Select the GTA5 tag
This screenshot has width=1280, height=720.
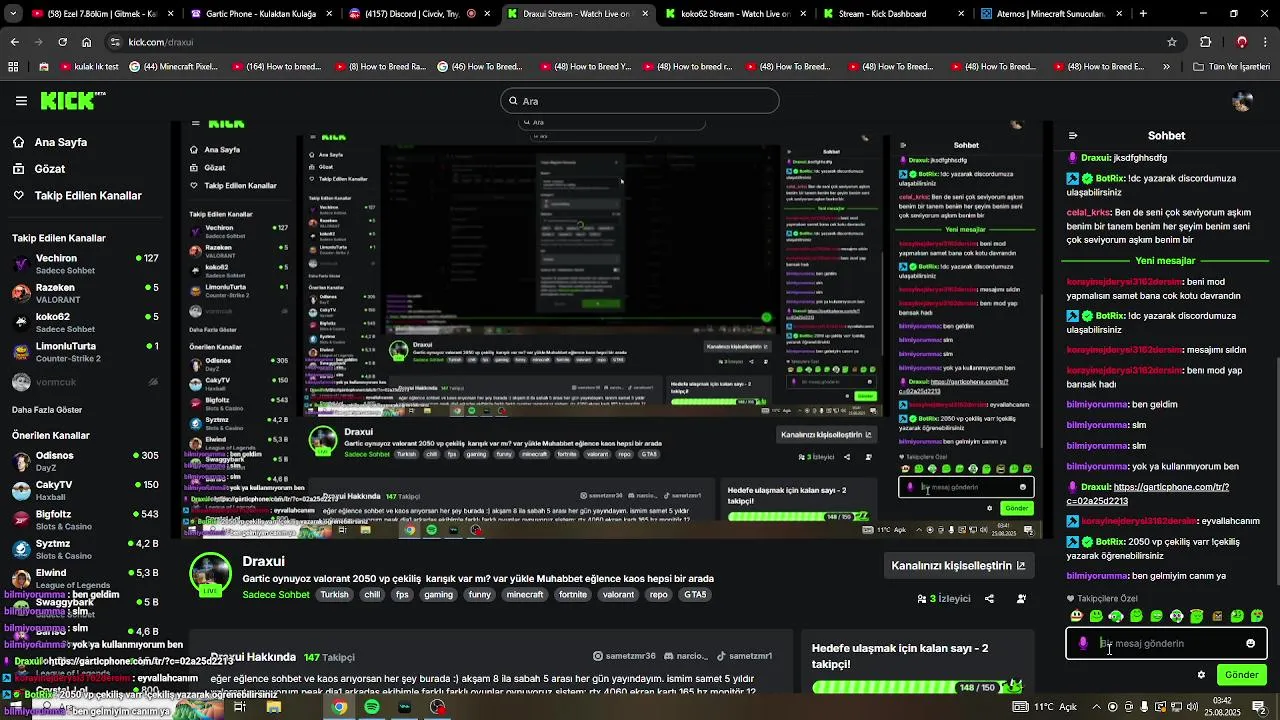coord(694,595)
